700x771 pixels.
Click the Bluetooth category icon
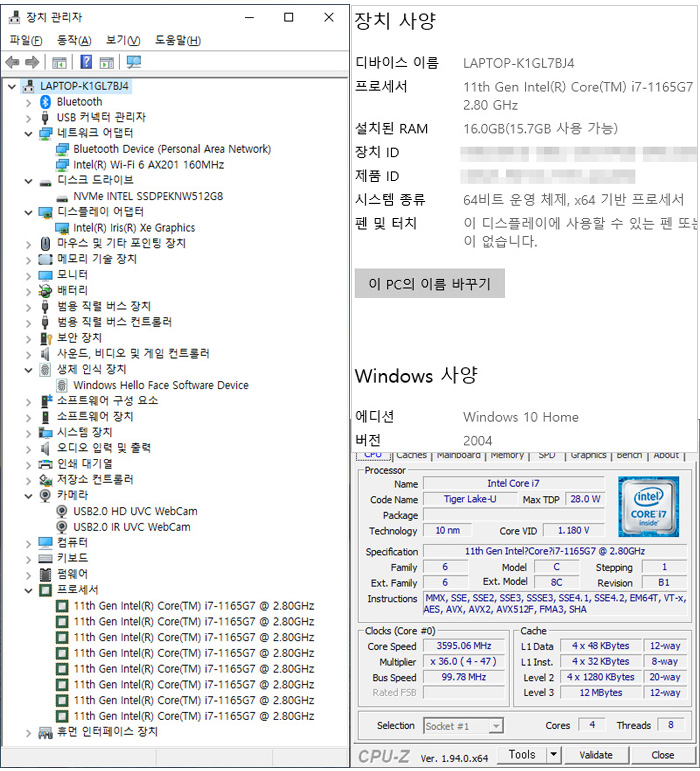45,102
